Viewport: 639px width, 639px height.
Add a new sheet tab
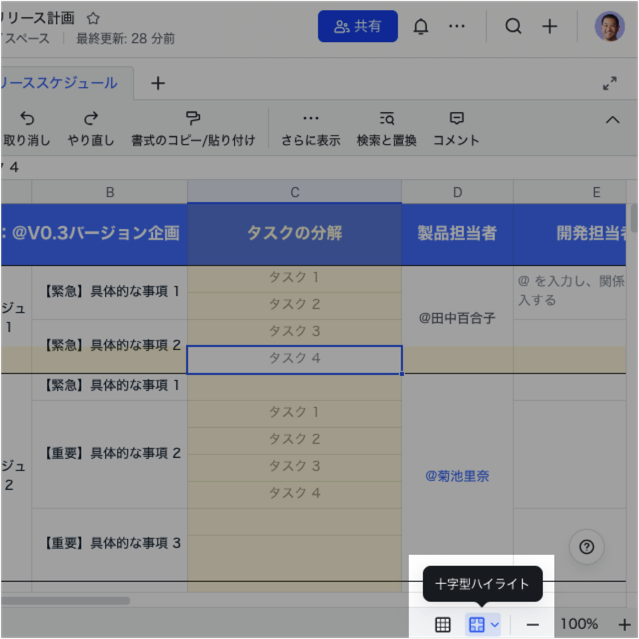[x=158, y=83]
